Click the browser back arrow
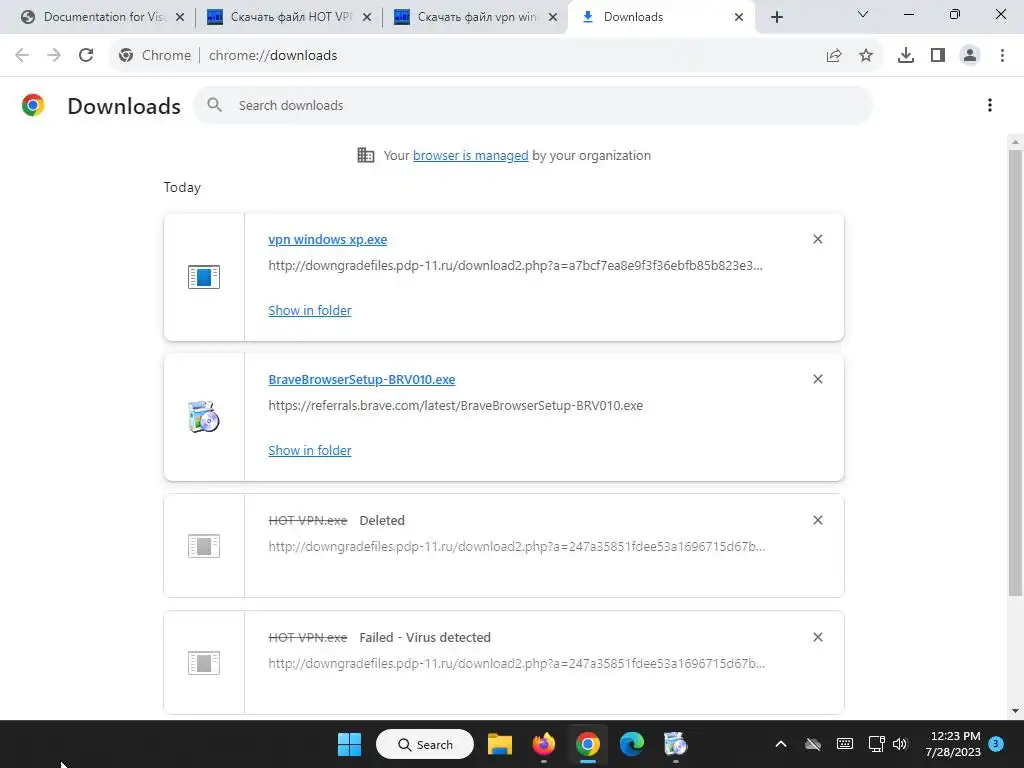Screen dimensions: 1024x768 pyautogui.click(x=22, y=56)
